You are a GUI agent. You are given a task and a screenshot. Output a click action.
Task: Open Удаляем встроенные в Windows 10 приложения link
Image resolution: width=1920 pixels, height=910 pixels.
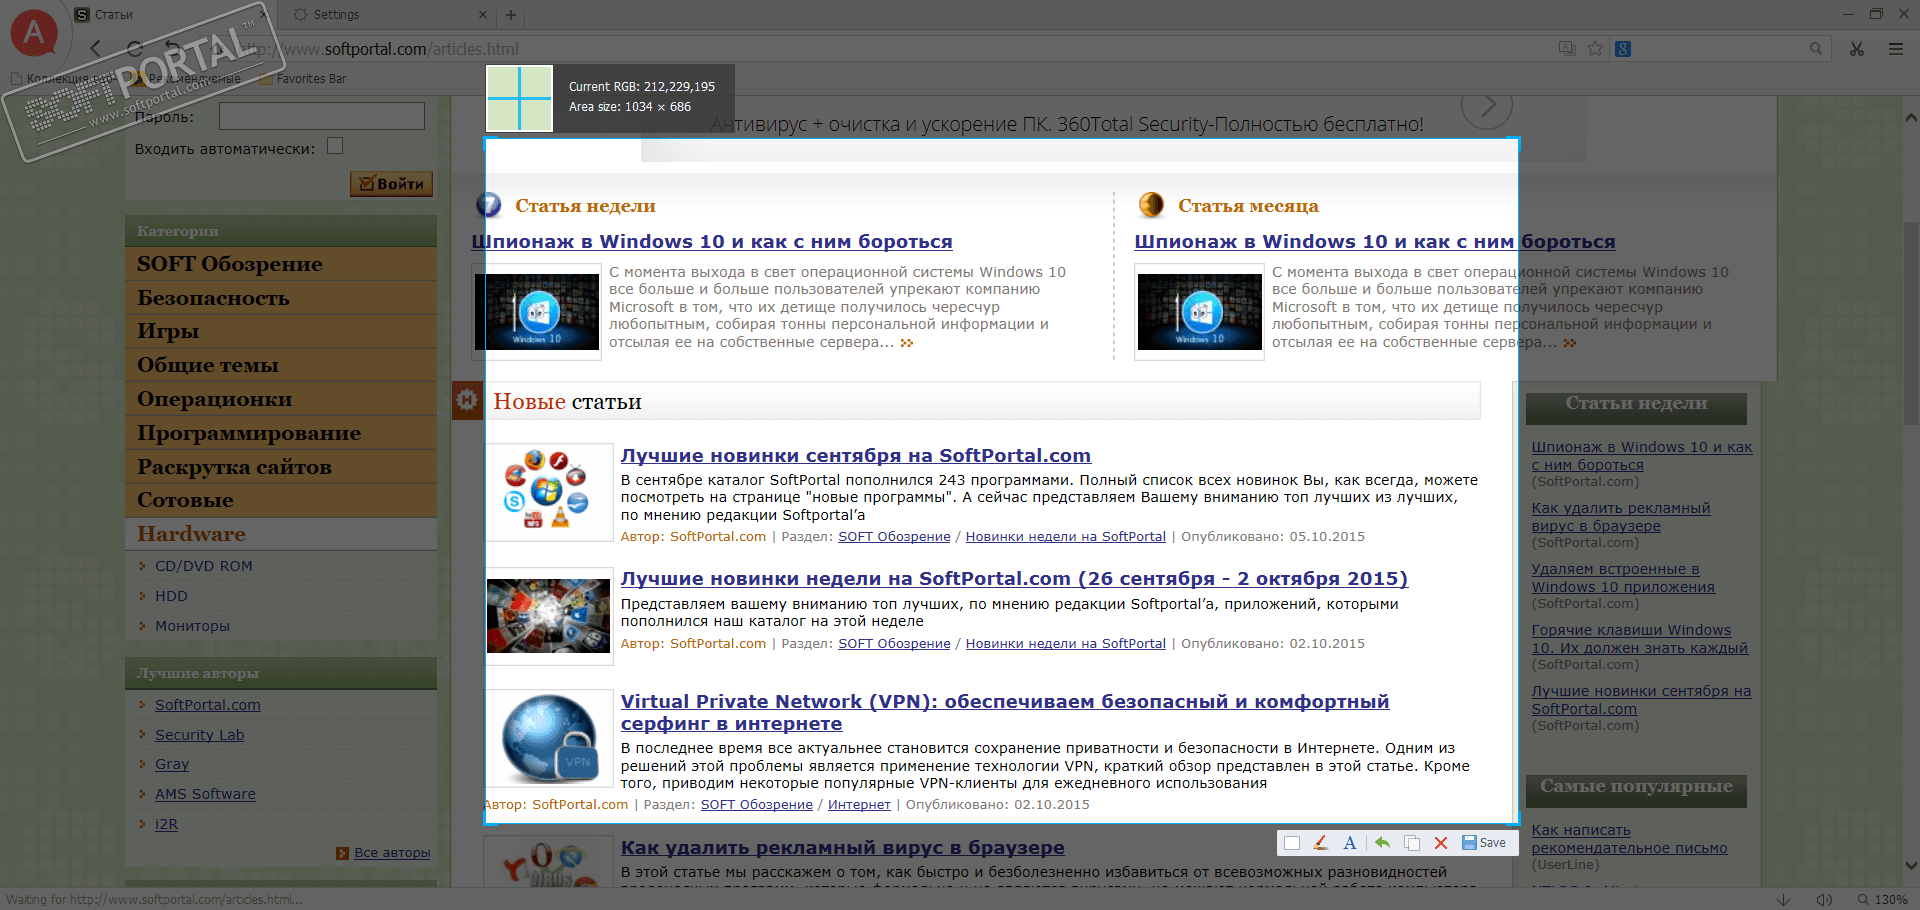tap(1623, 578)
